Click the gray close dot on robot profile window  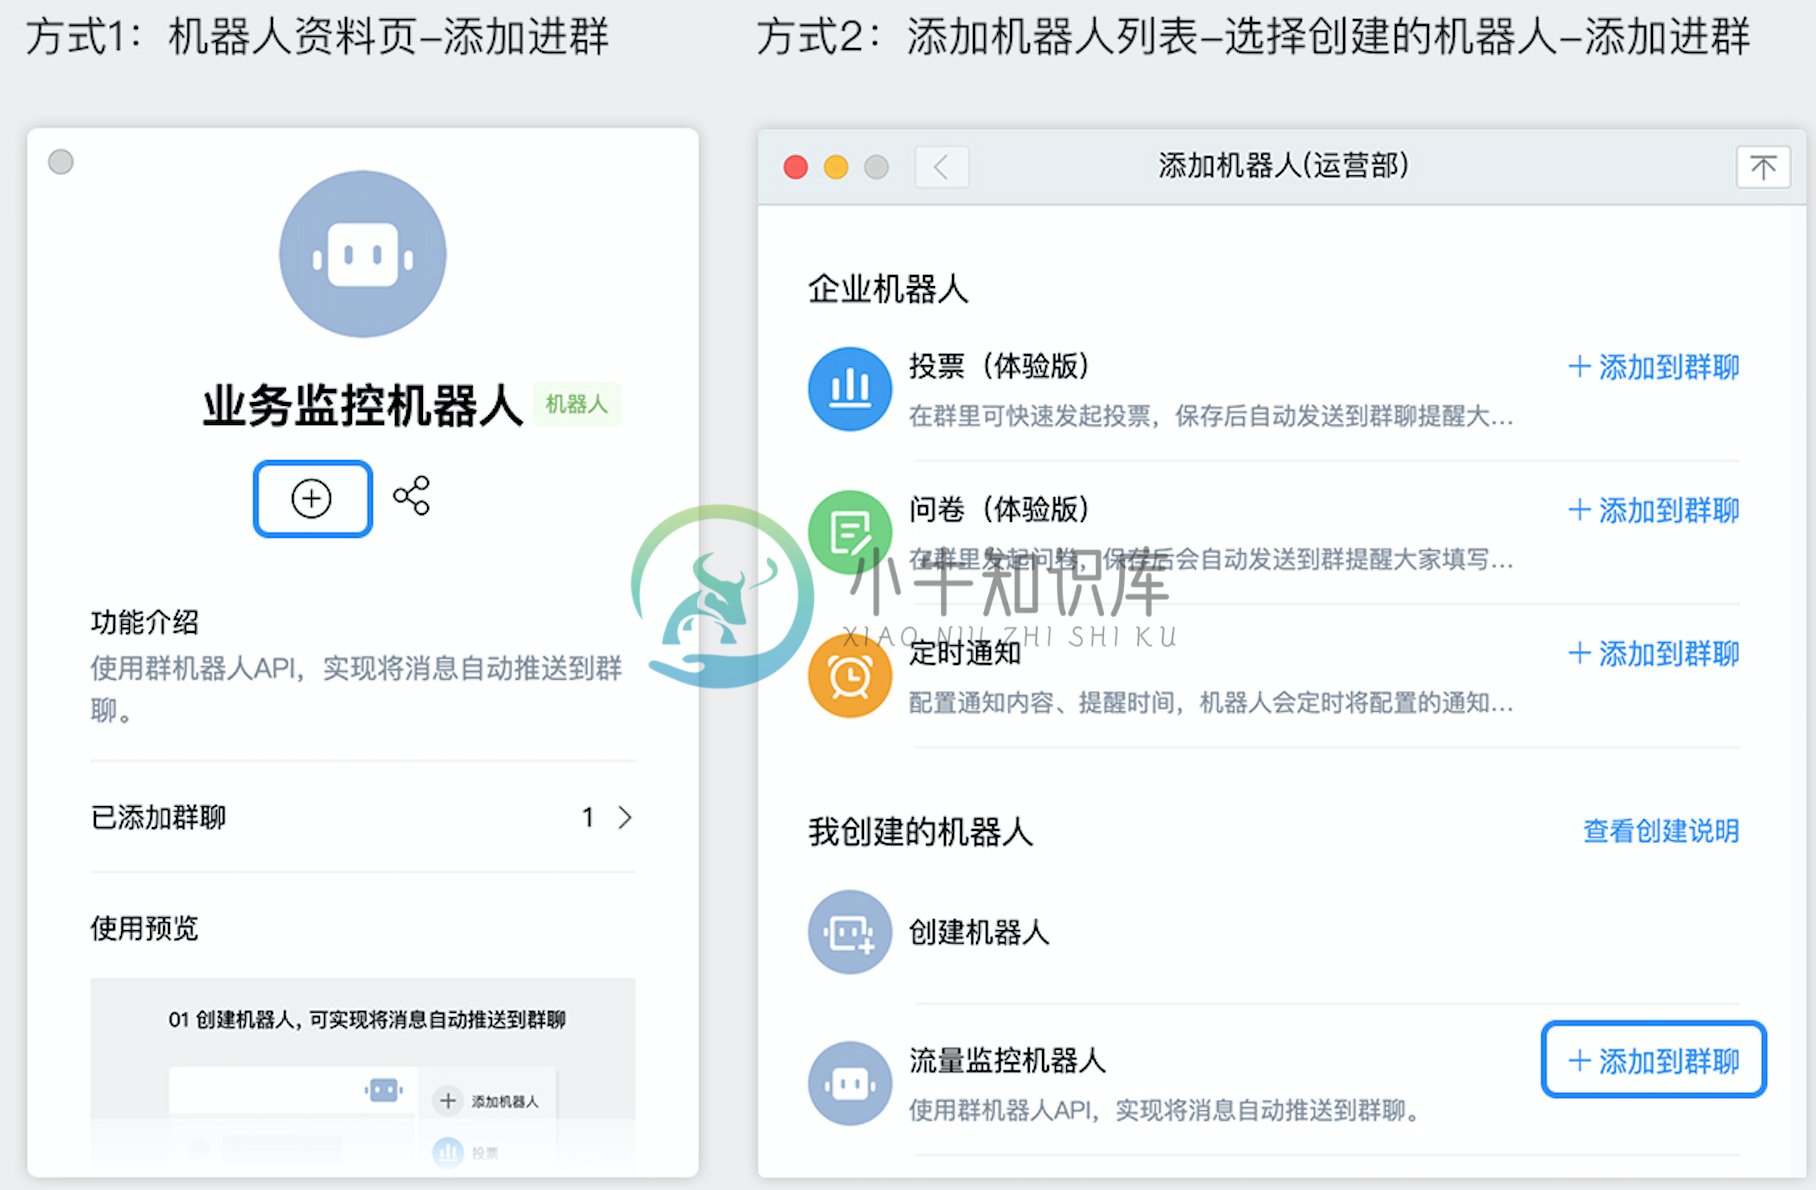point(61,162)
